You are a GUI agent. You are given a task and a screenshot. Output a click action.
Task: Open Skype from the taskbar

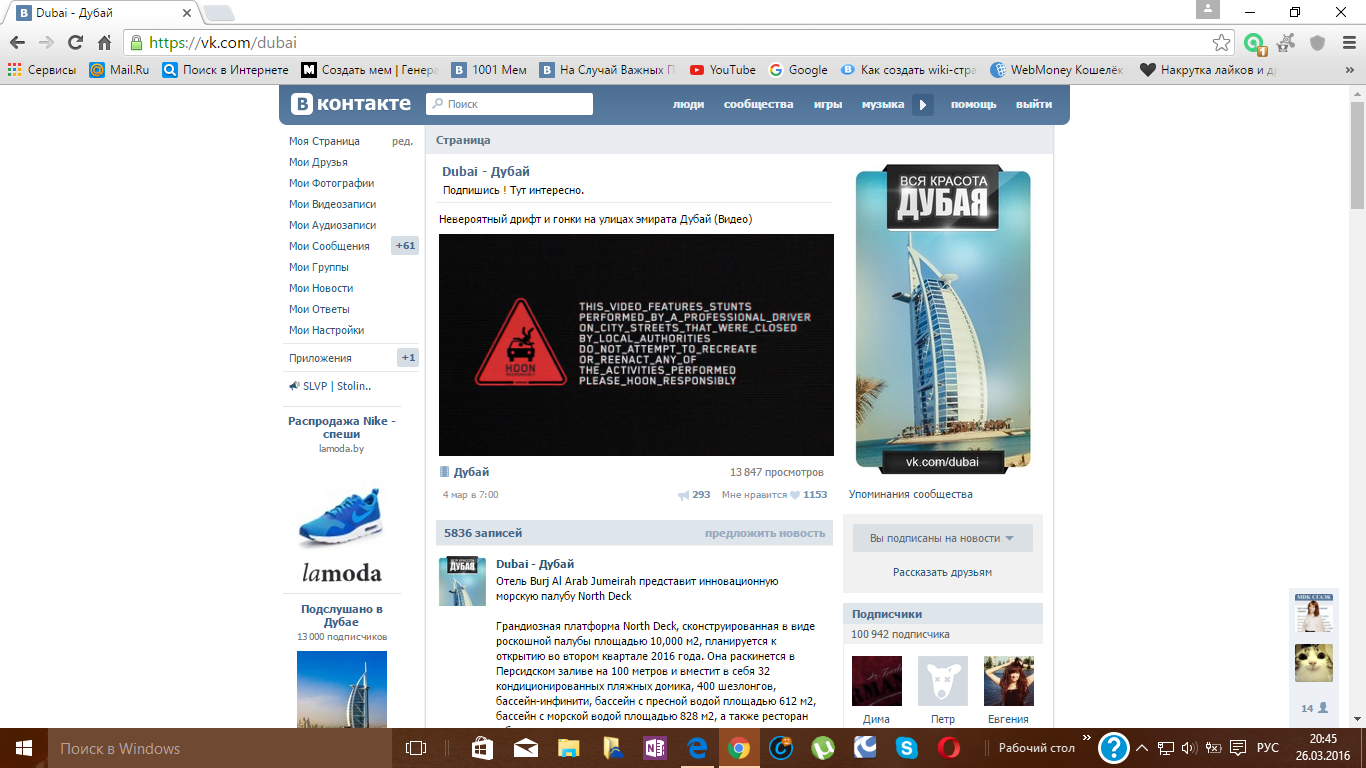click(x=907, y=748)
